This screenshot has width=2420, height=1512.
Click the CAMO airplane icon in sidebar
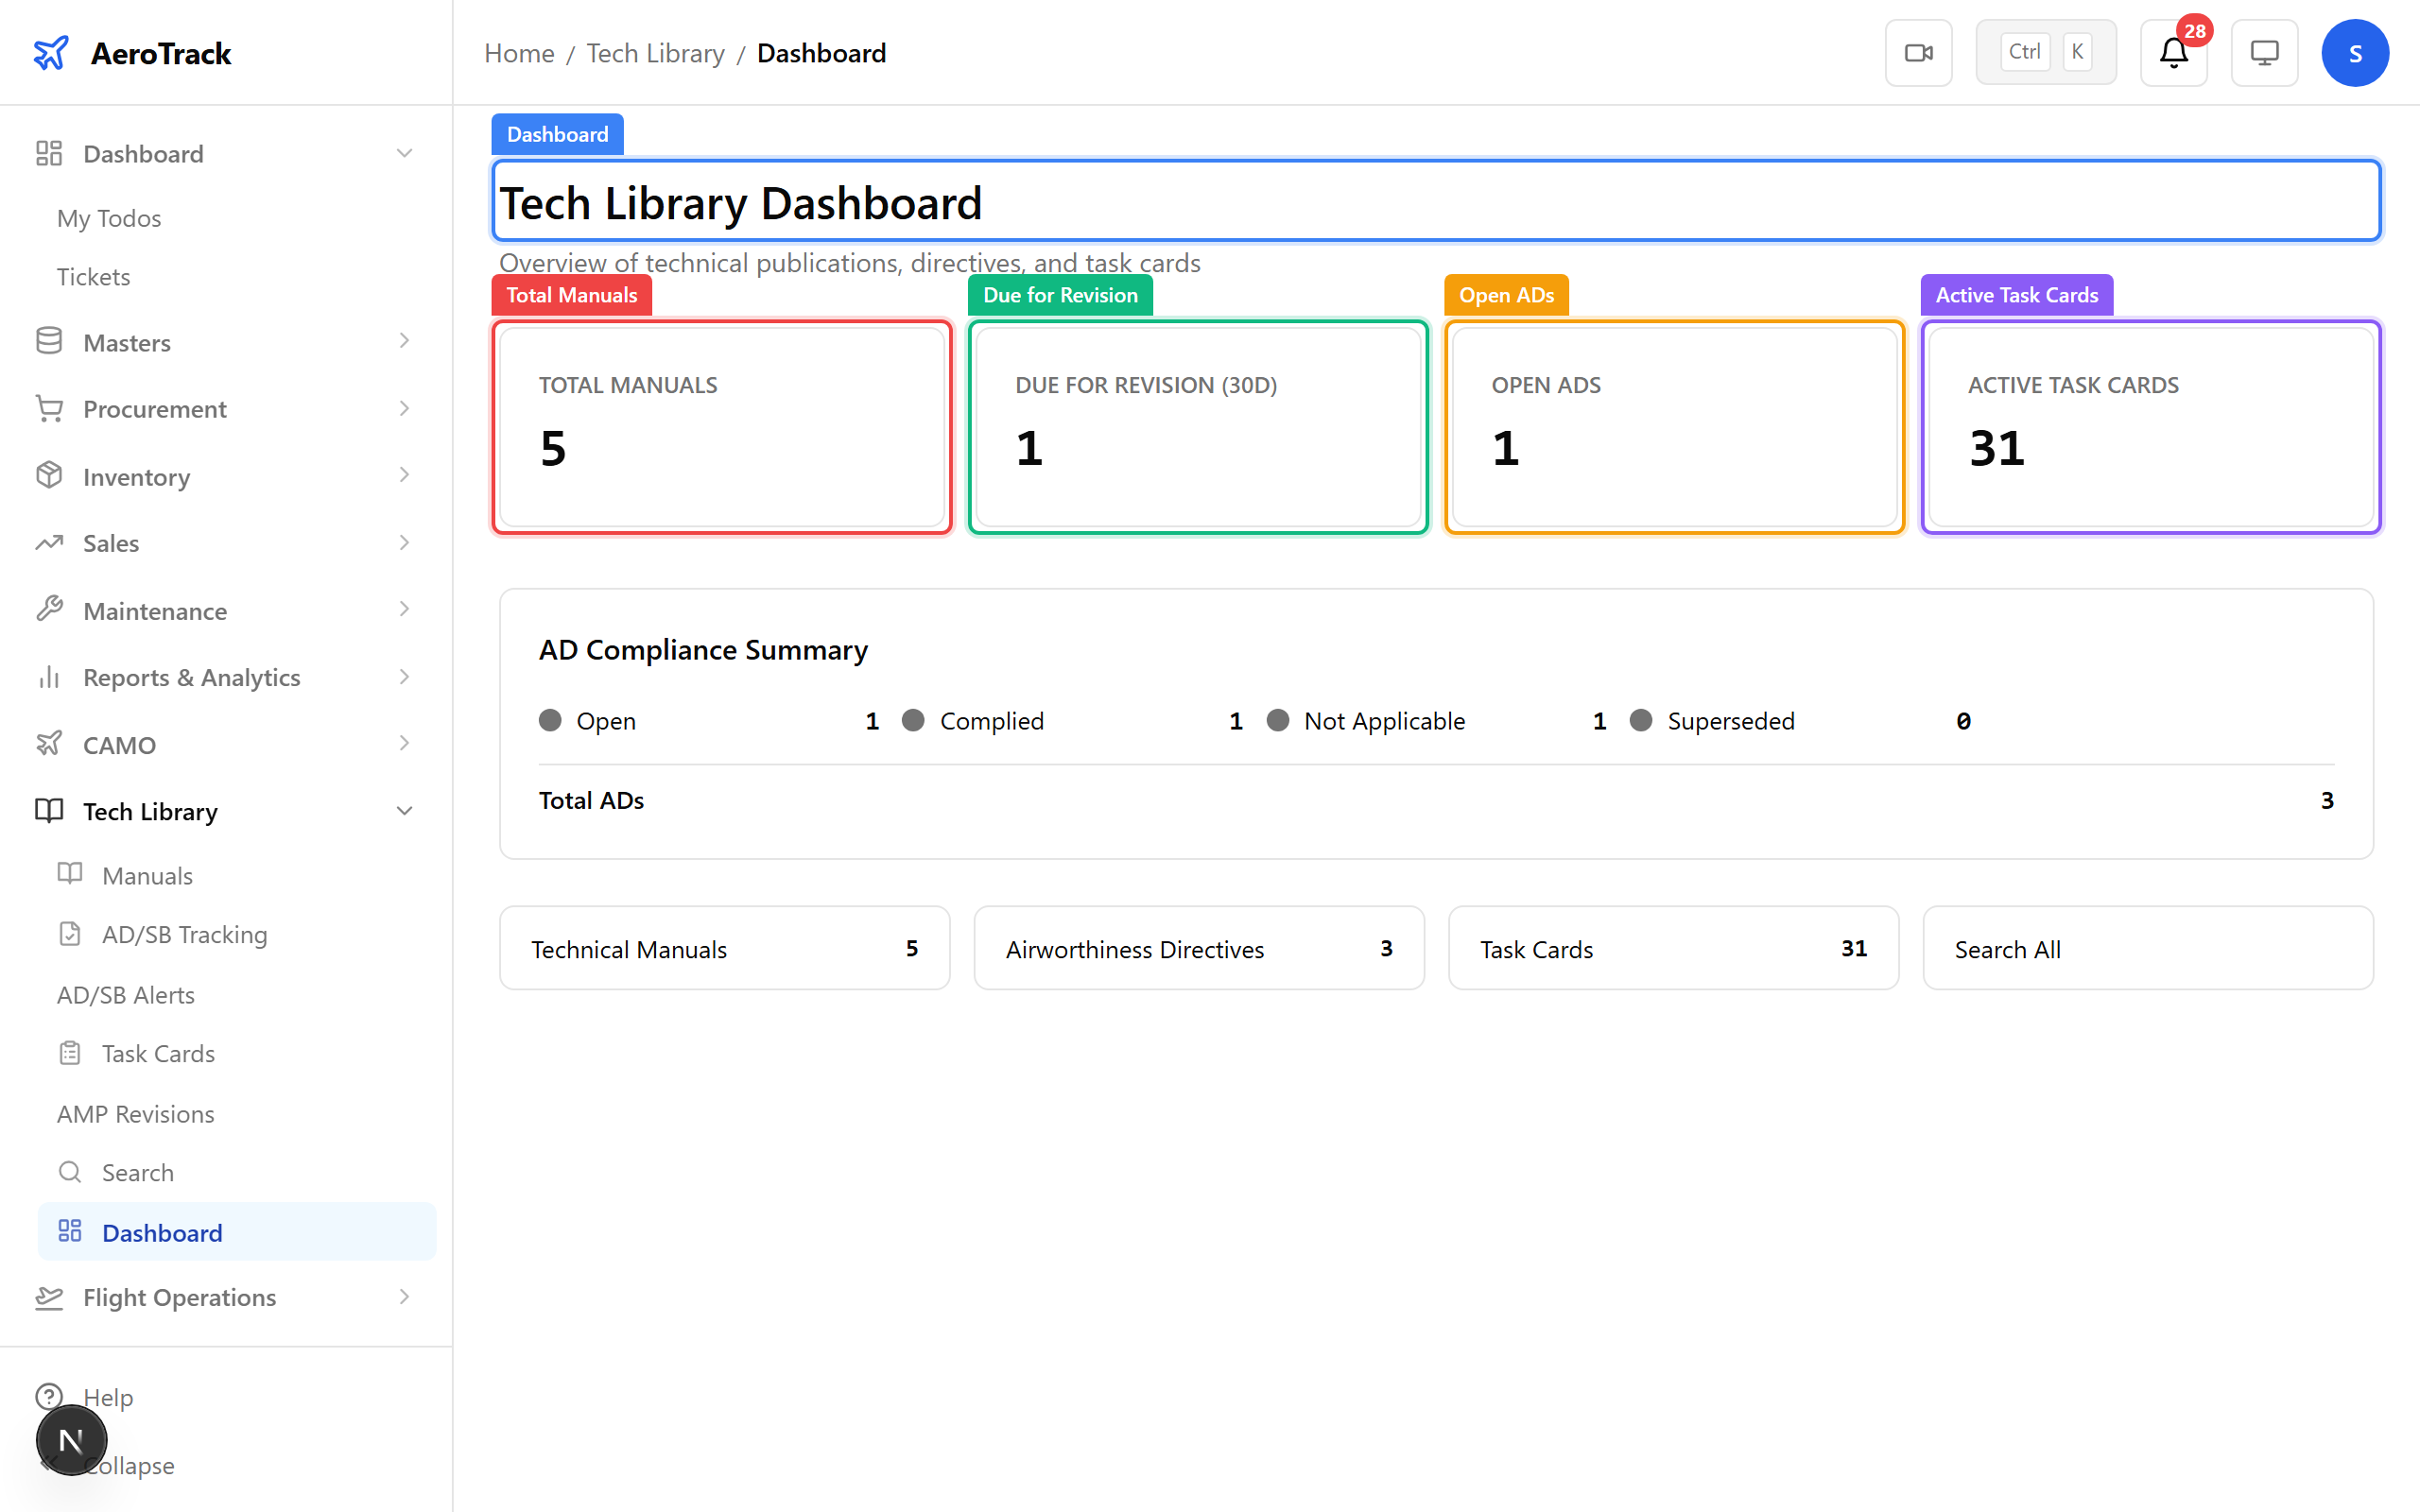[49, 744]
